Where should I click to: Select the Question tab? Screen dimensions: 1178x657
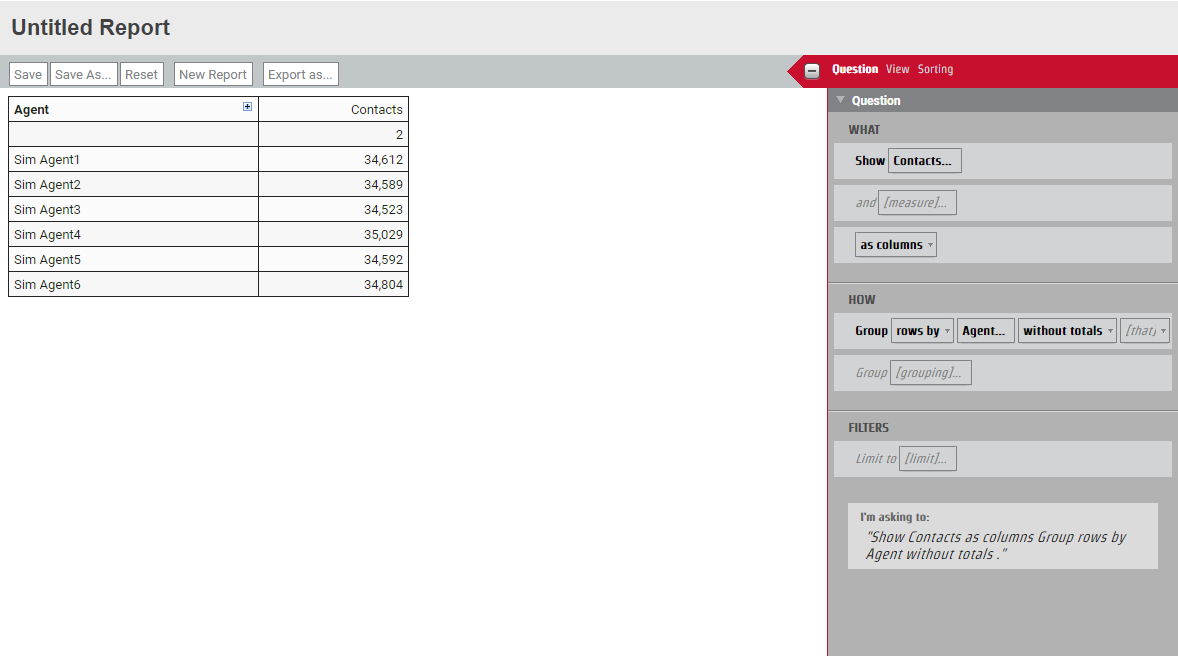click(855, 69)
